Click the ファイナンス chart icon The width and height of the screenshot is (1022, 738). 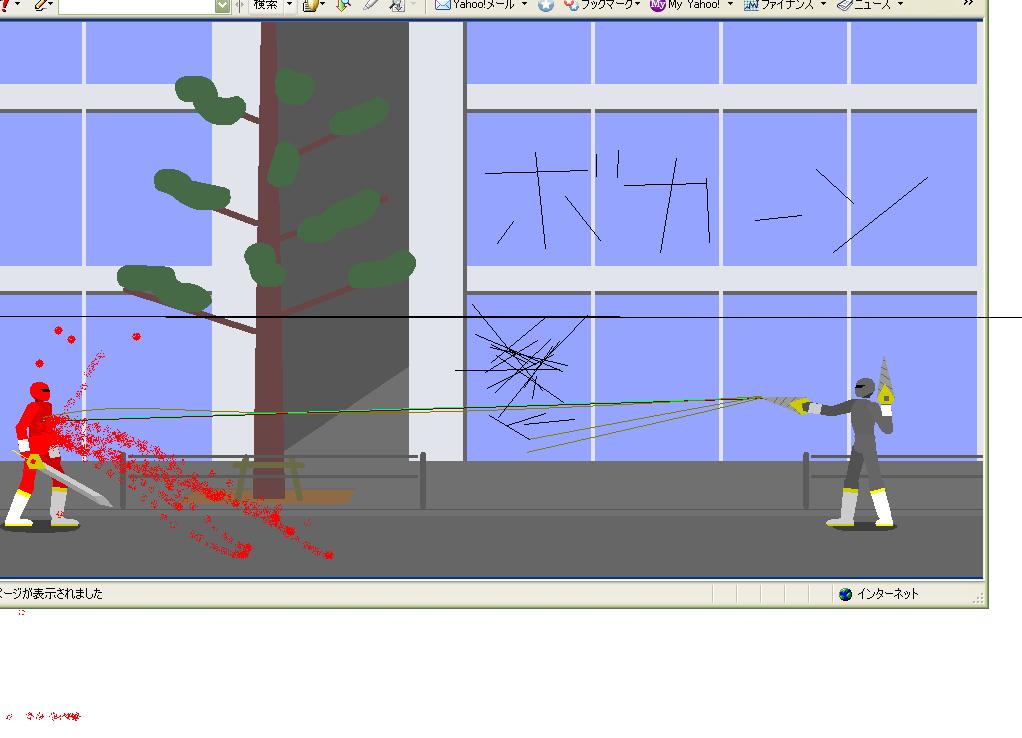coord(751,5)
